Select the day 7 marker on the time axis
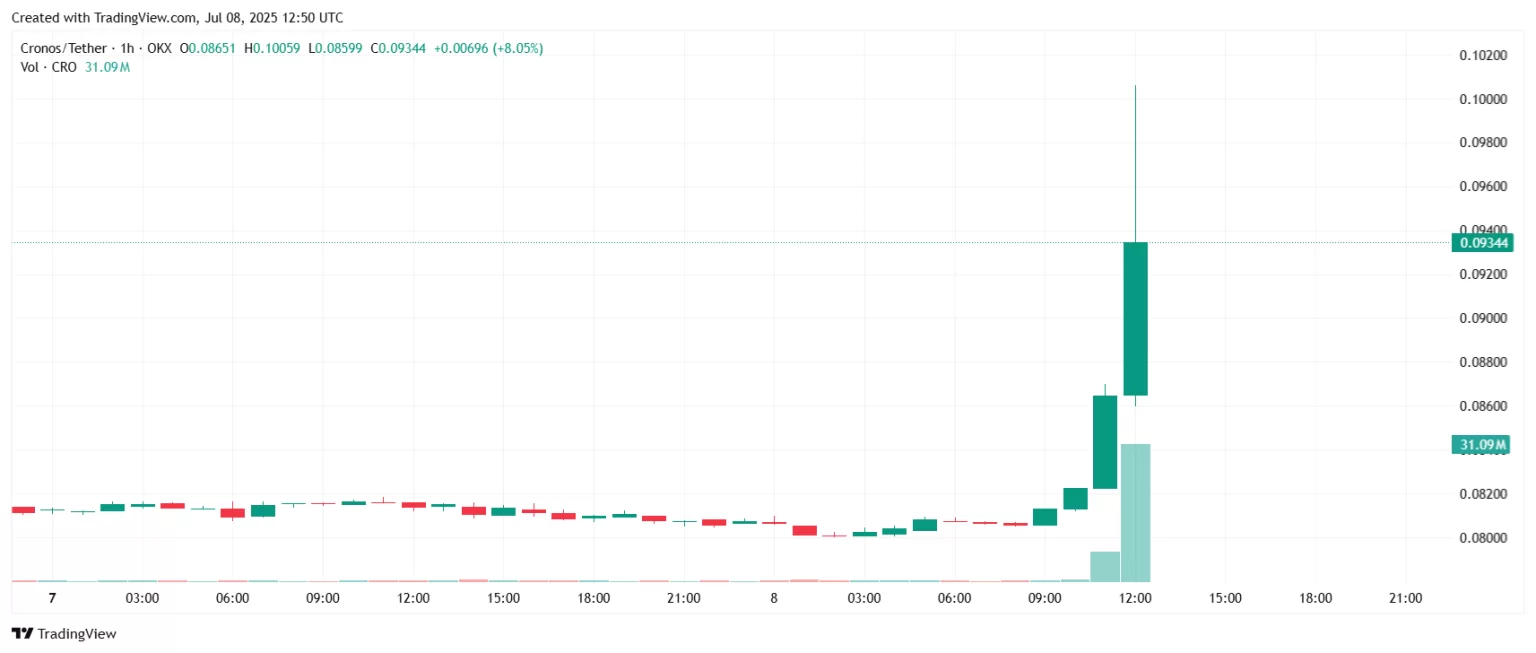Image resolution: width=1536 pixels, height=653 pixels. (52, 598)
